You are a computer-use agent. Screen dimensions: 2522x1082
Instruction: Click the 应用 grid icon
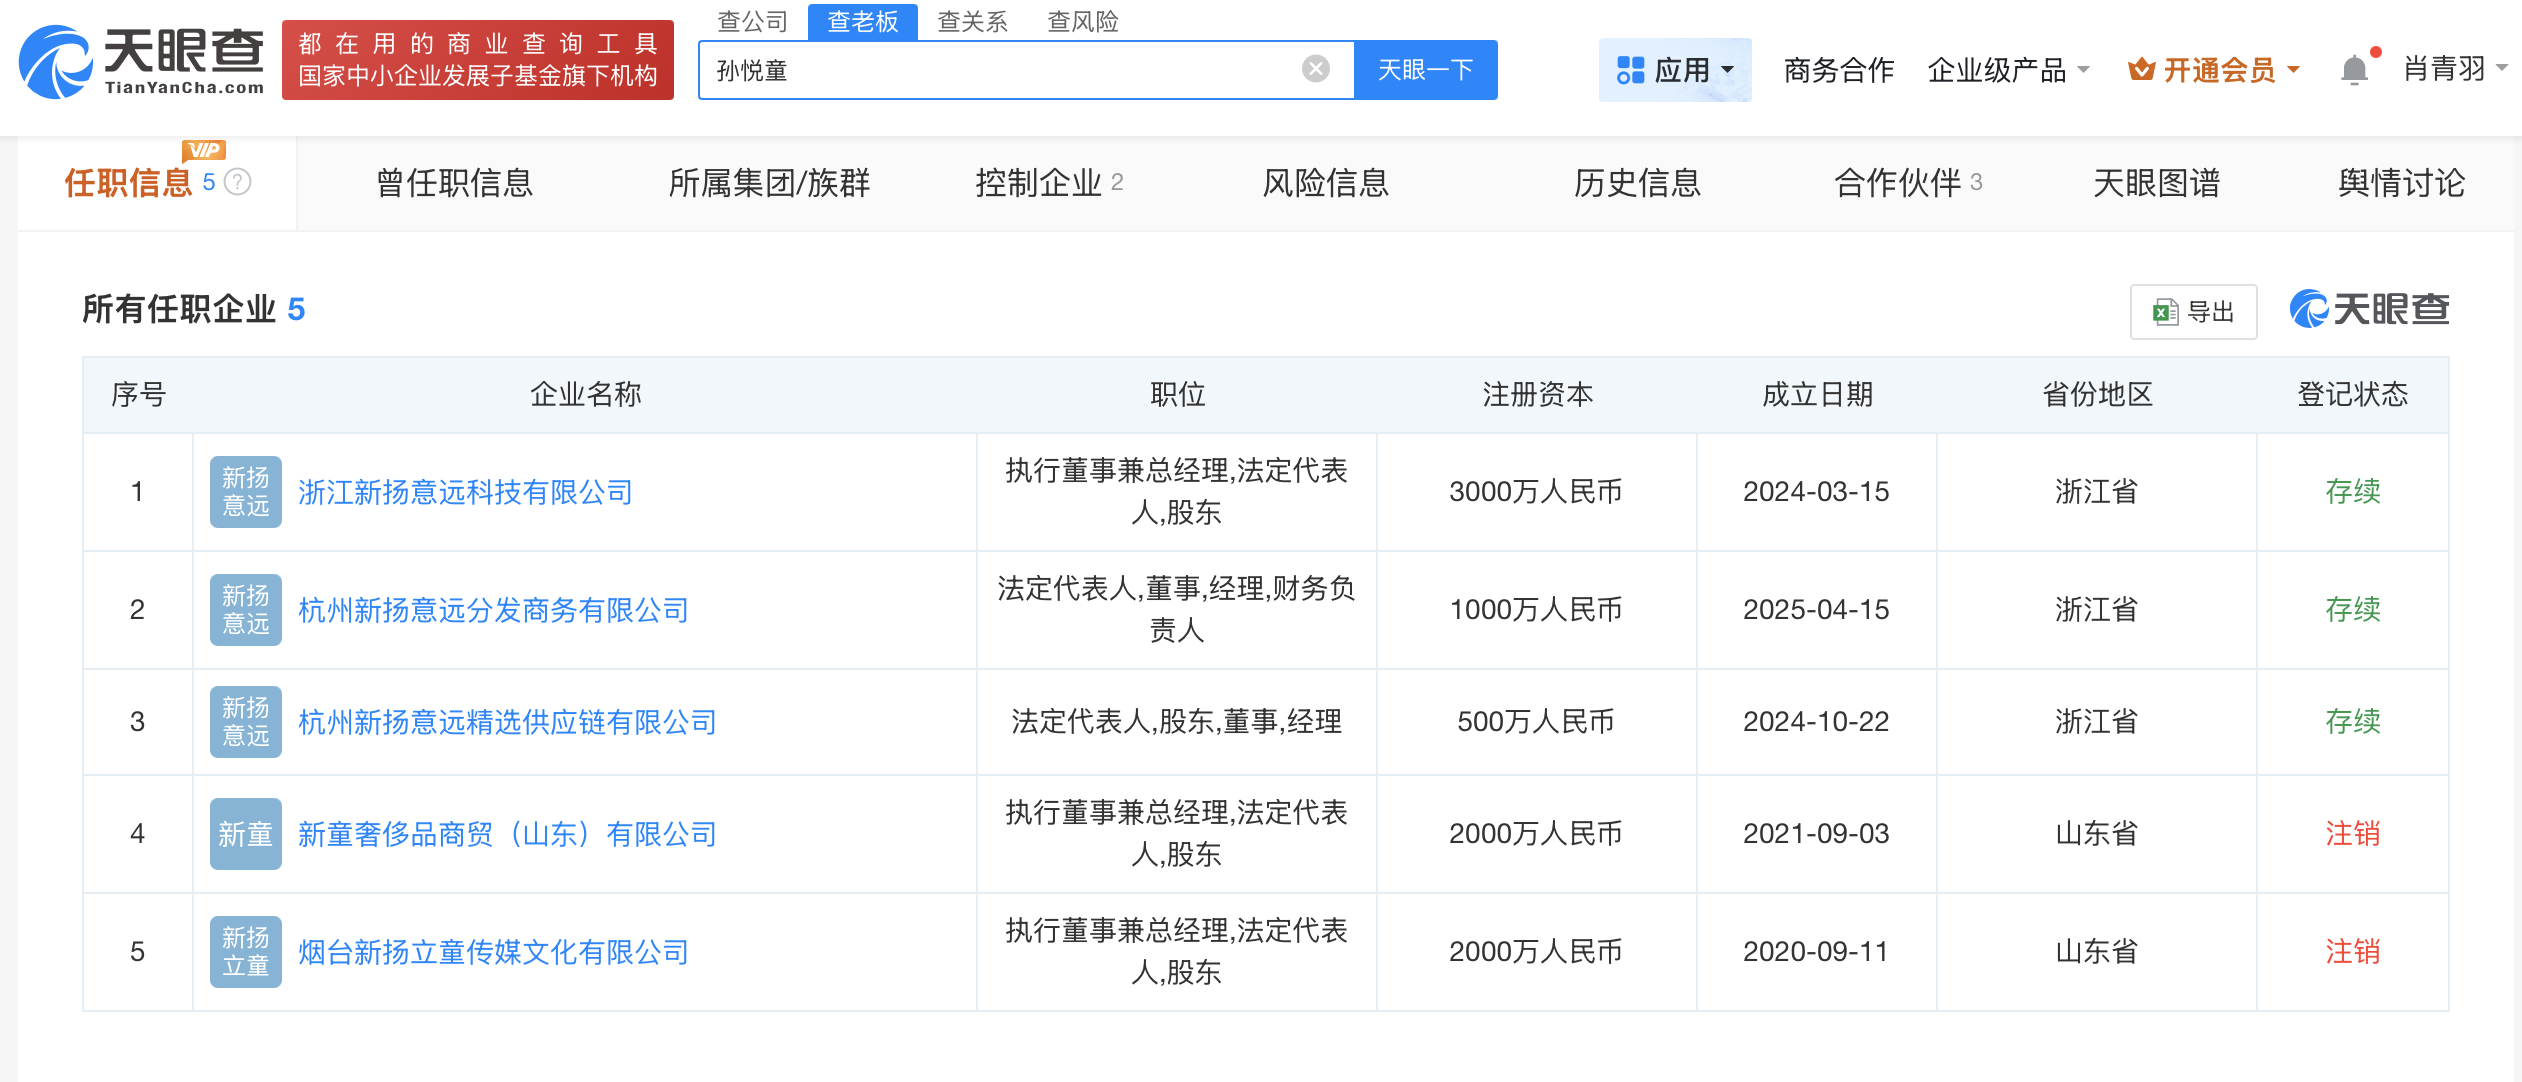tap(1630, 70)
